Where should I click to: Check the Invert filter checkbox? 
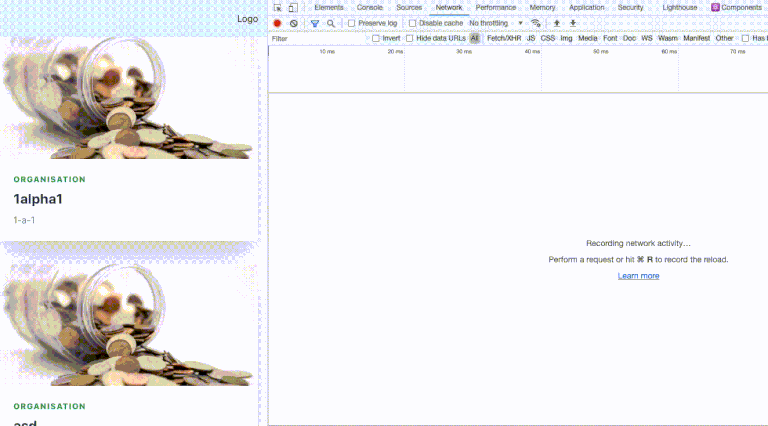pyautogui.click(x=376, y=38)
